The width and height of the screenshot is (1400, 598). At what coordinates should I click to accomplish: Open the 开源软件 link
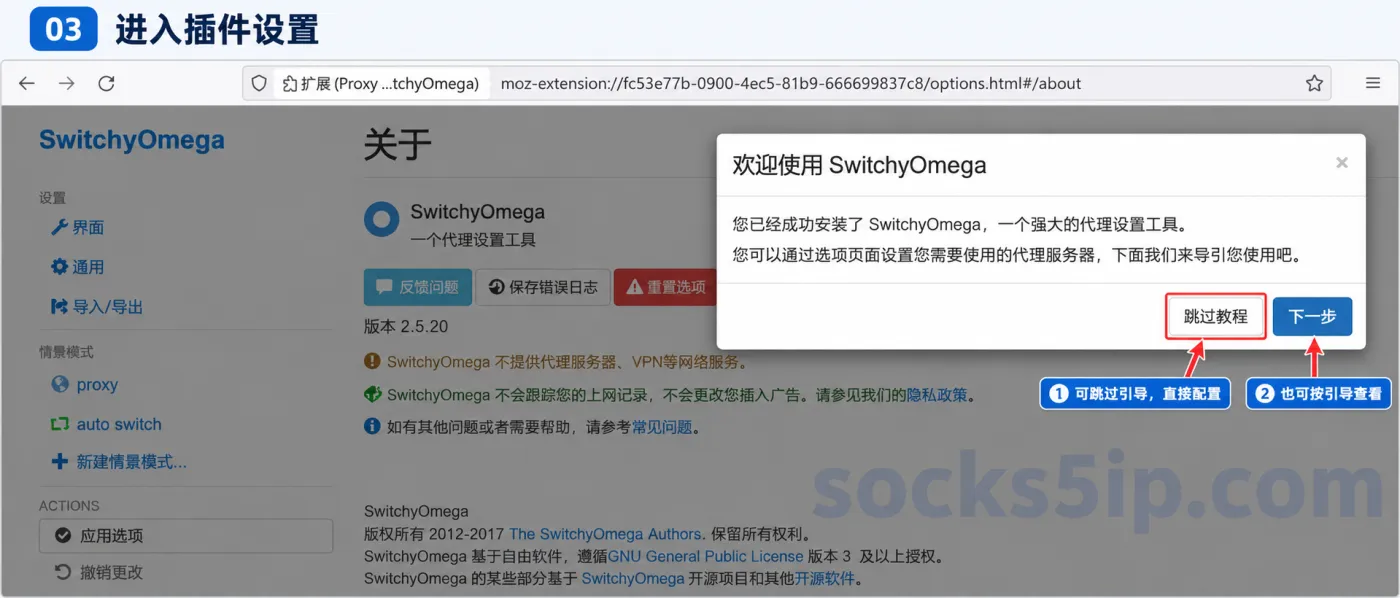point(825,579)
